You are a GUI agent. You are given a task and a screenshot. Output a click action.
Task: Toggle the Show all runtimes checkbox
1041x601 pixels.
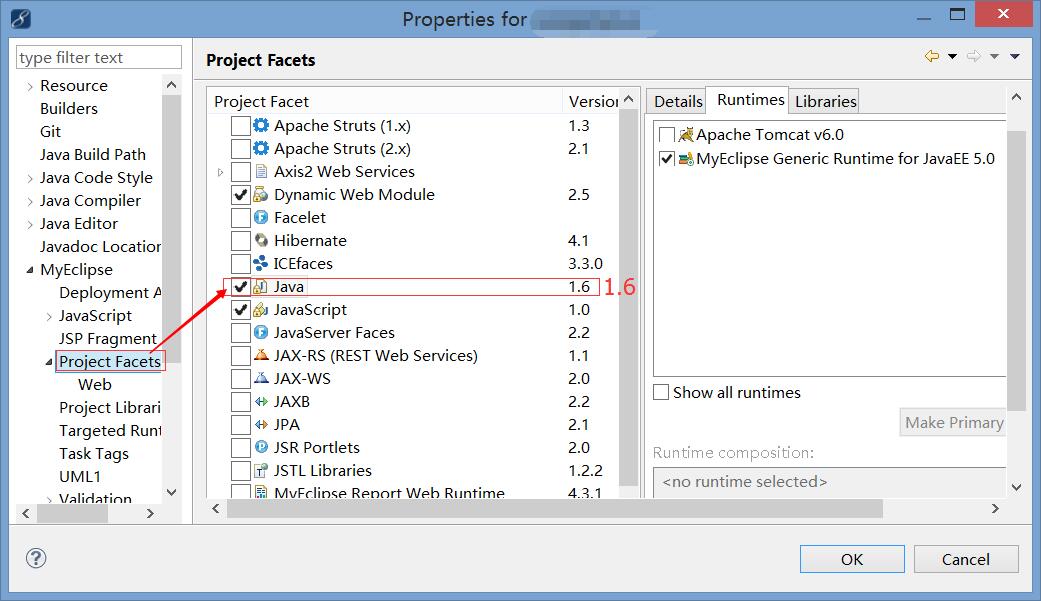click(x=661, y=392)
